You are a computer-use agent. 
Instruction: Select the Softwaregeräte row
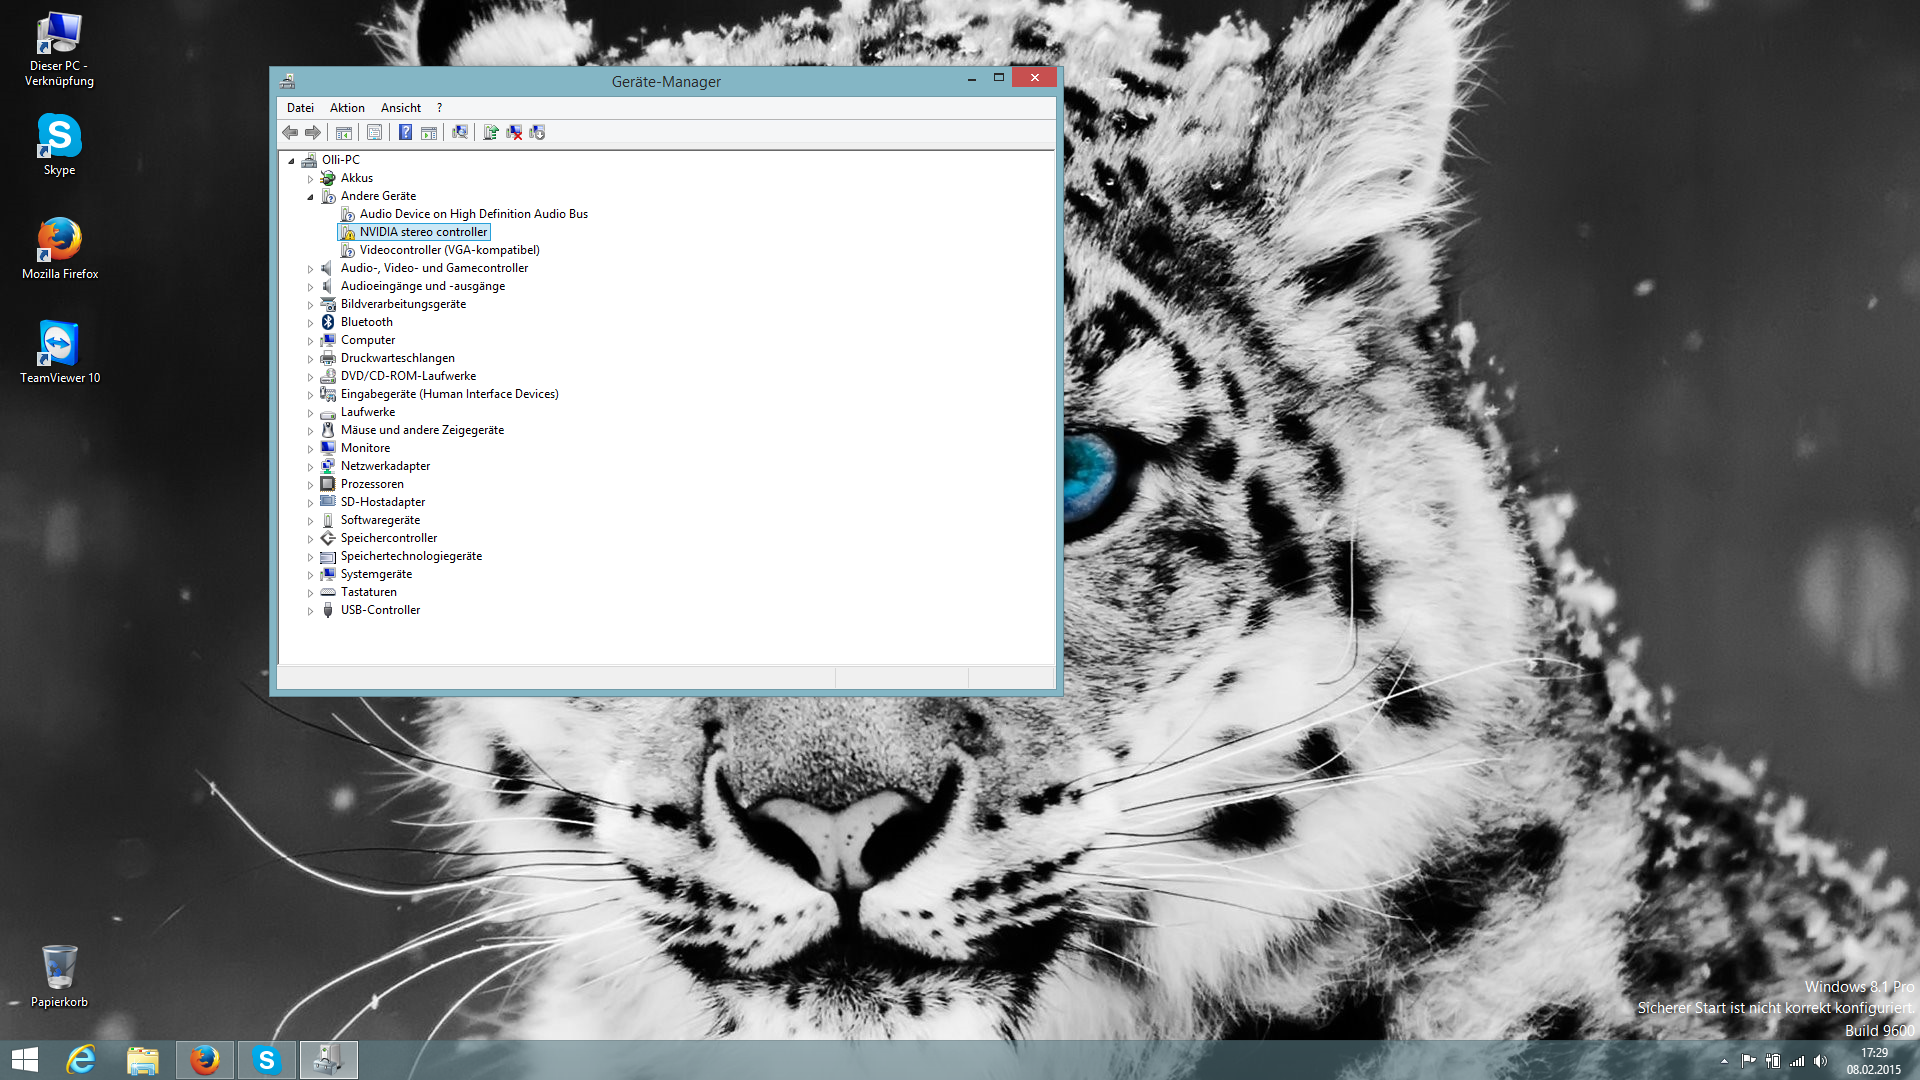click(x=380, y=520)
